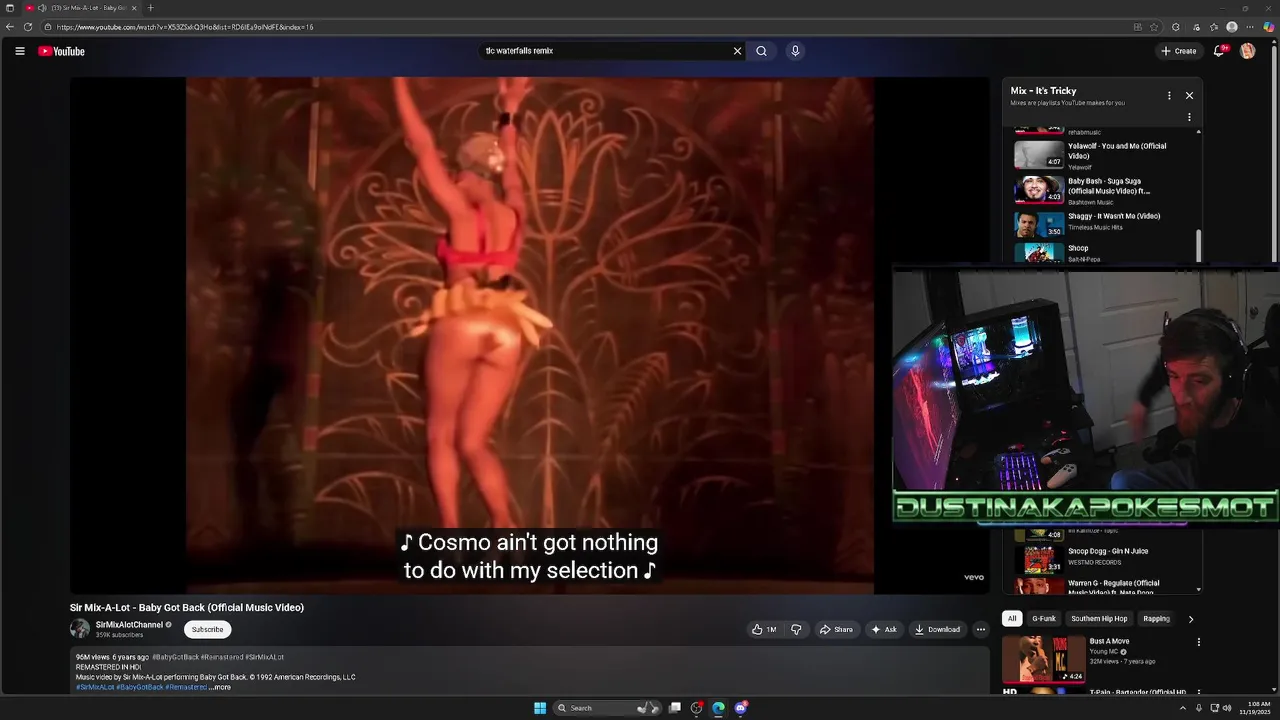Click the playlist panel scrollbar thumb

(1198, 245)
